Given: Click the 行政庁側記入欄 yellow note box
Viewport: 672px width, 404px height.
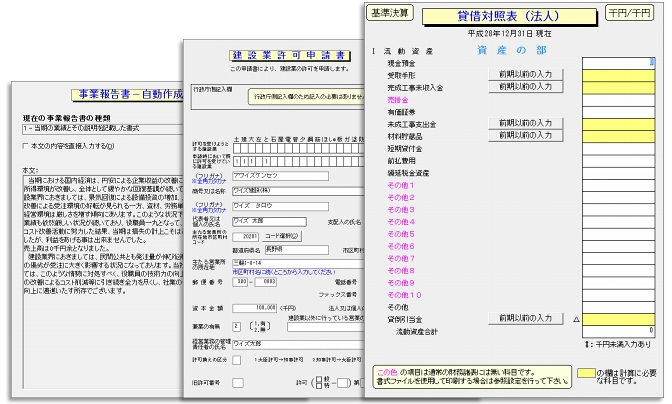Looking at the screenshot, I should pos(306,97).
